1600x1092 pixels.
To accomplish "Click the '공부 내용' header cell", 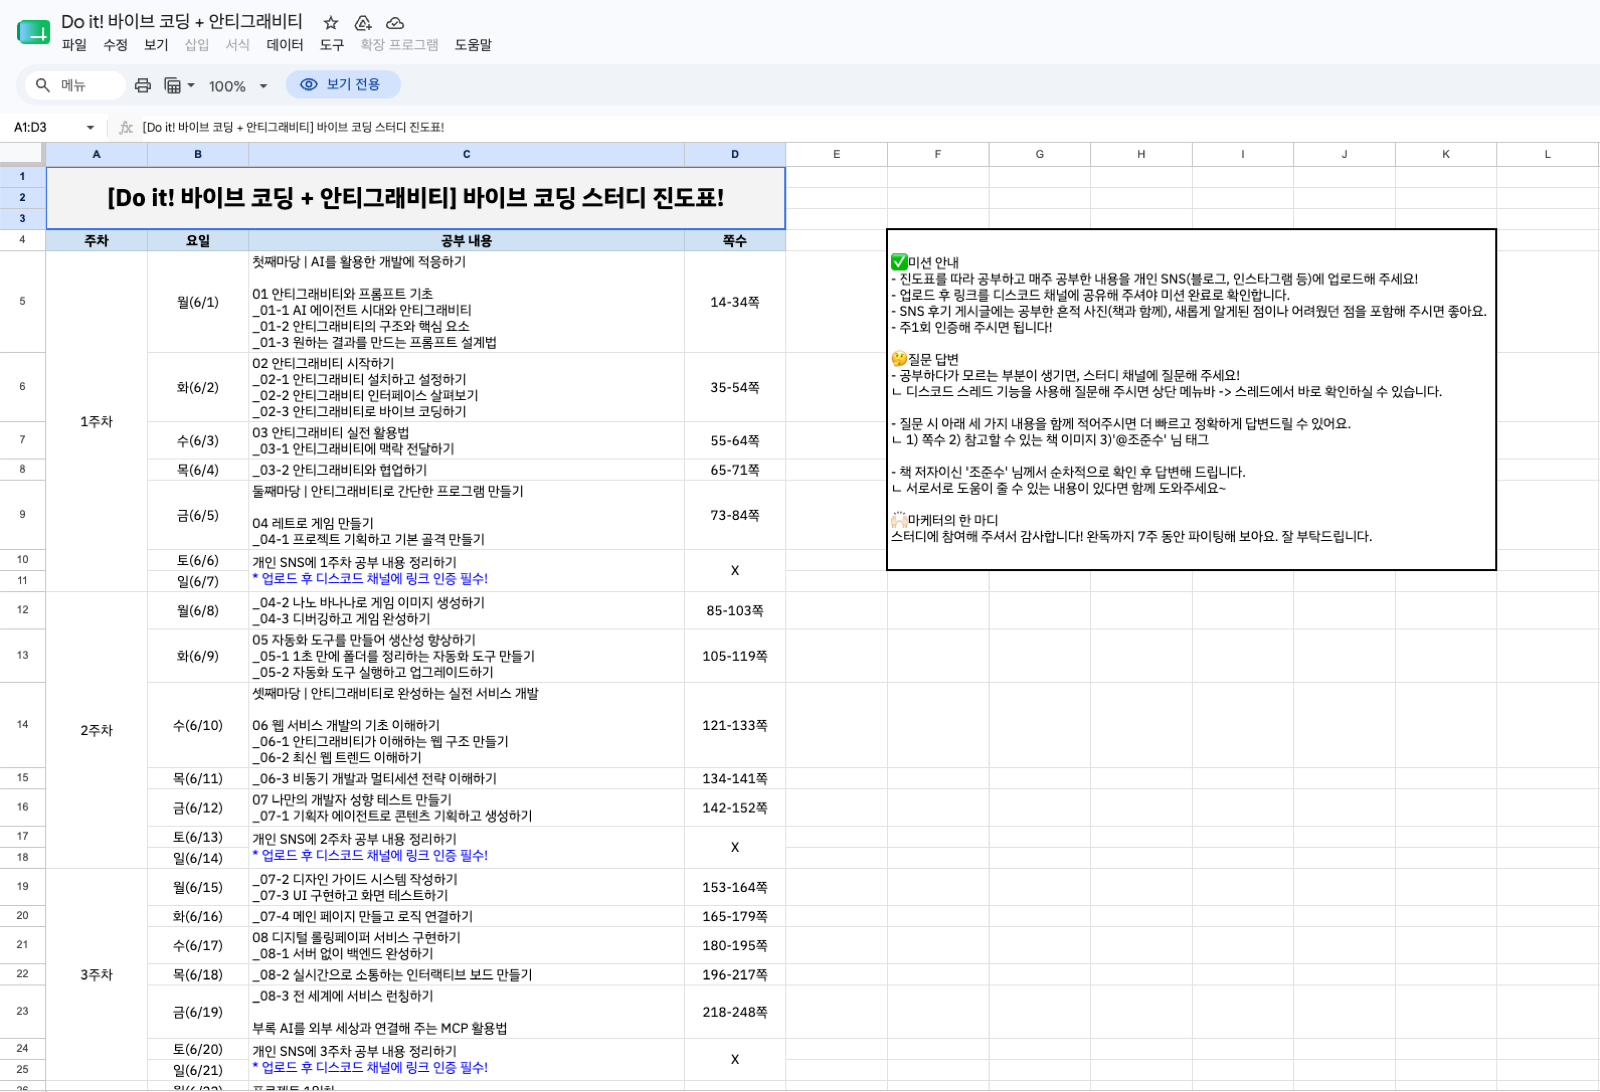I will pos(466,241).
